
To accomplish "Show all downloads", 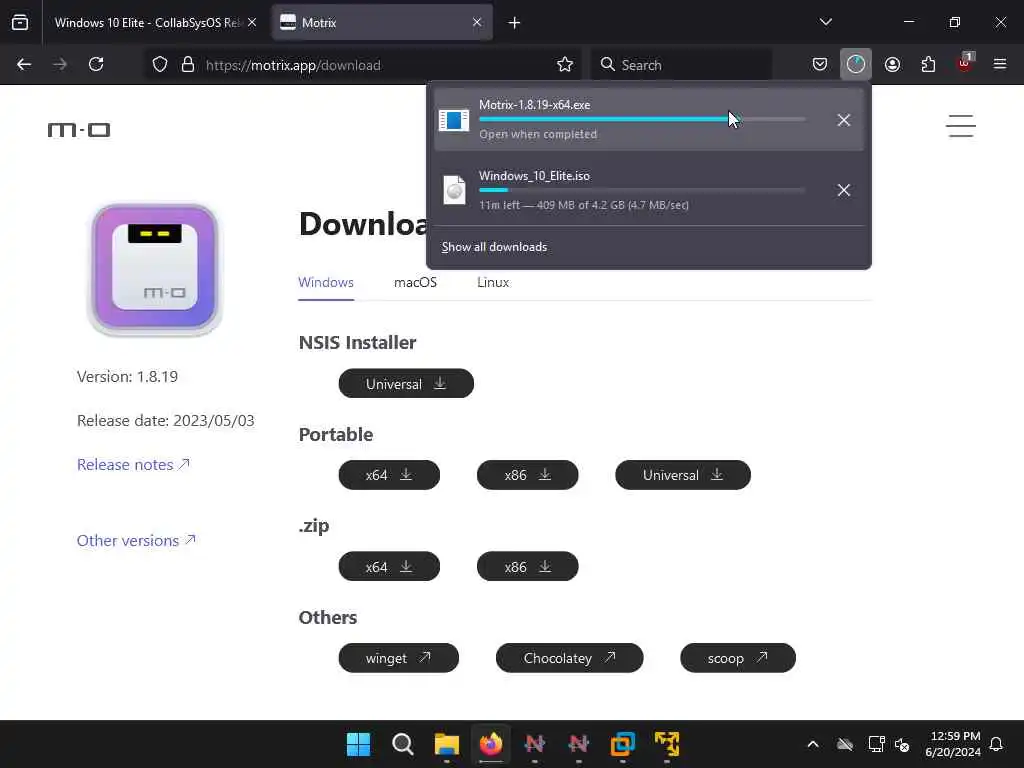I will (494, 247).
